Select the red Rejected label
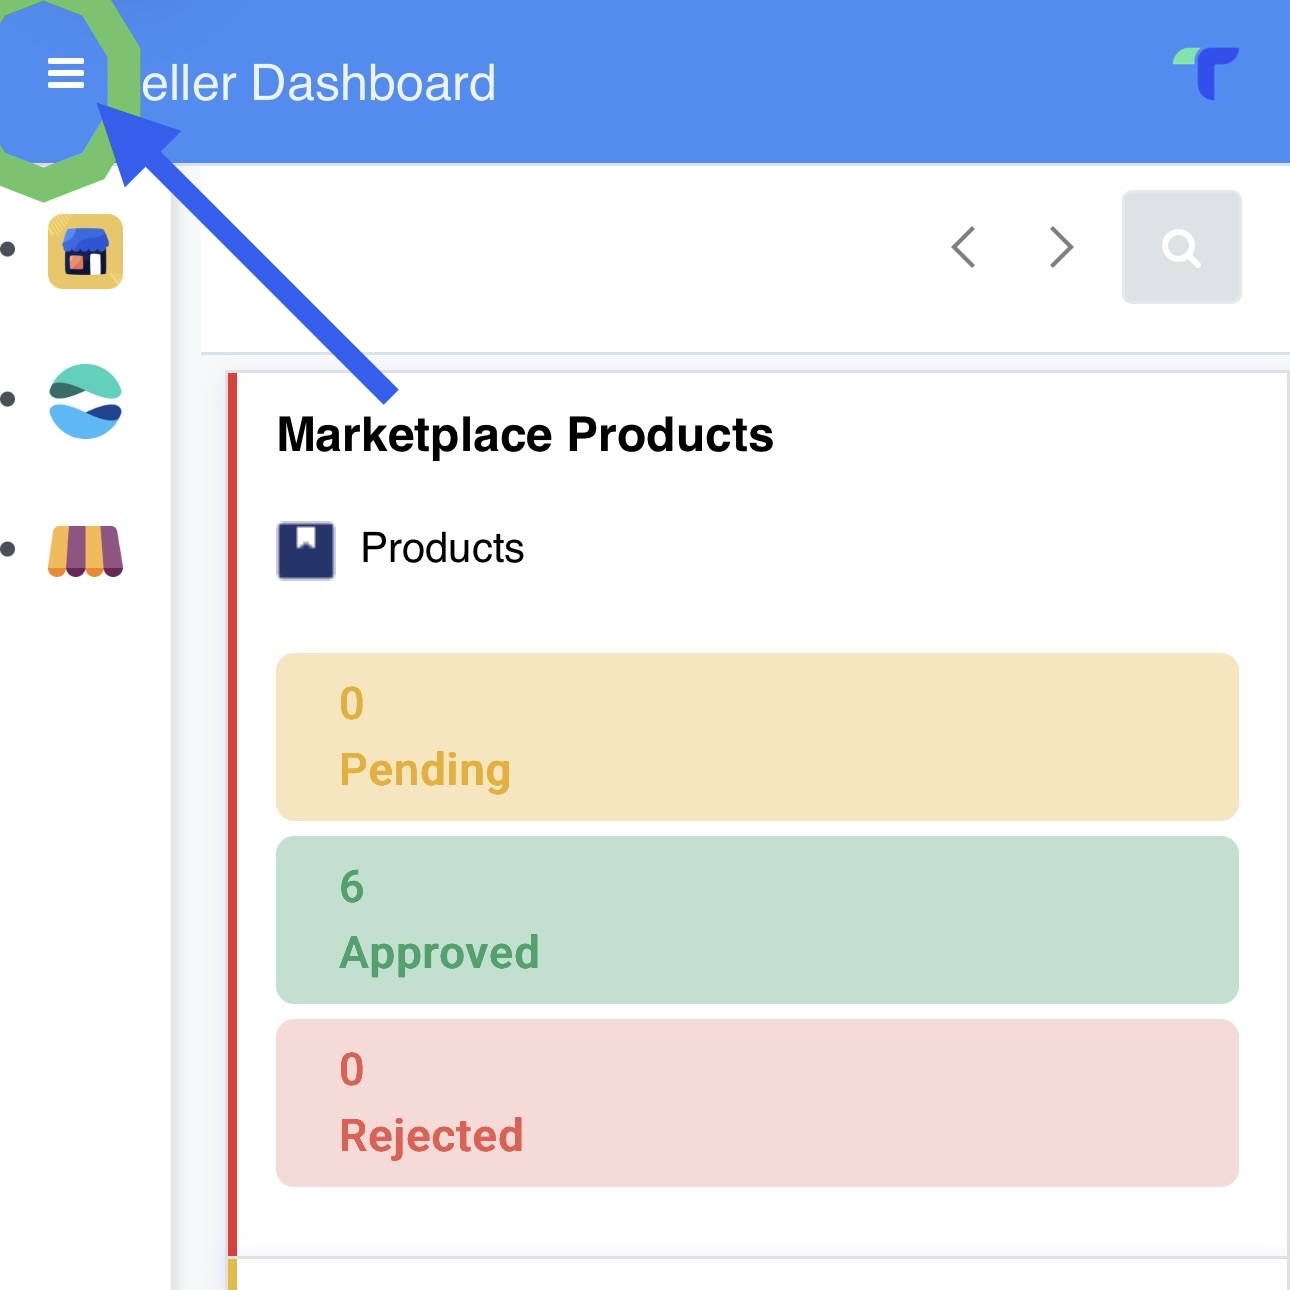Image resolution: width=1290 pixels, height=1290 pixels. coord(431,1136)
